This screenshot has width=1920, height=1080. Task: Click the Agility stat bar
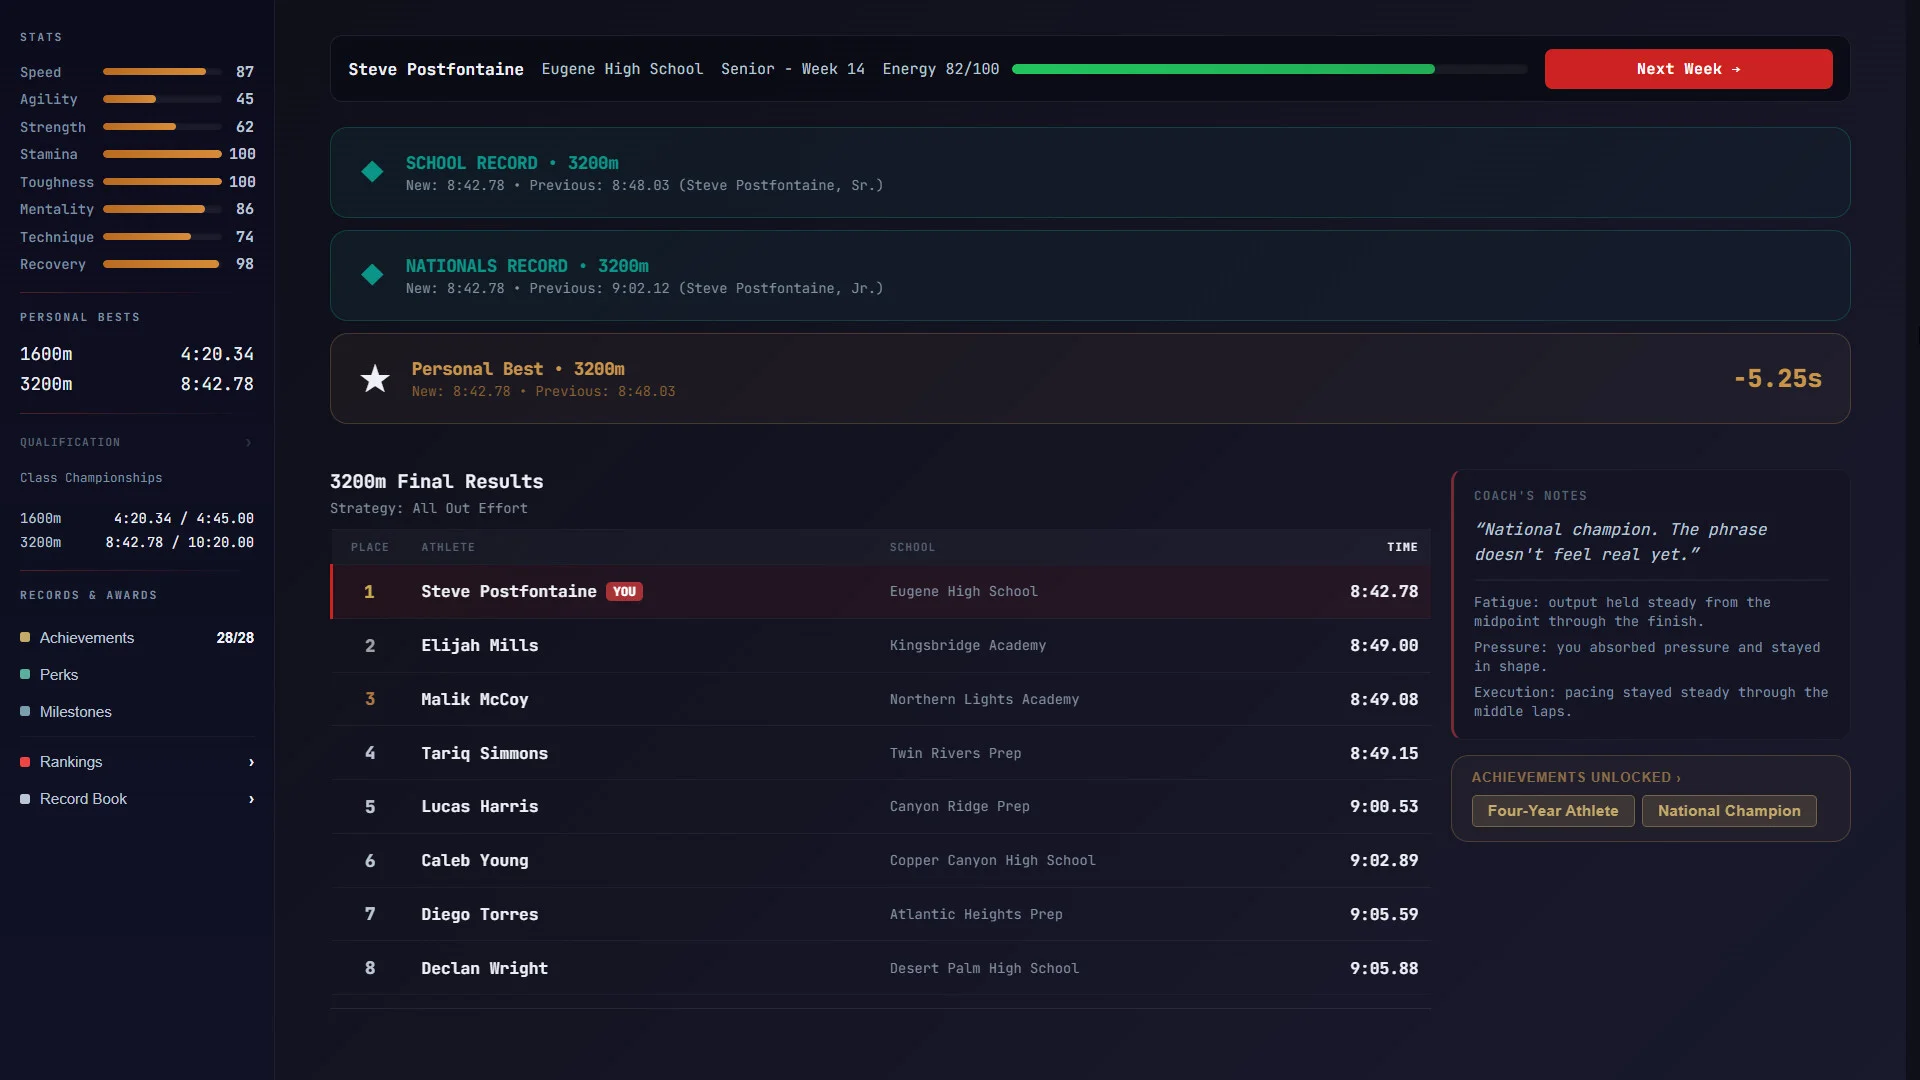click(162, 99)
